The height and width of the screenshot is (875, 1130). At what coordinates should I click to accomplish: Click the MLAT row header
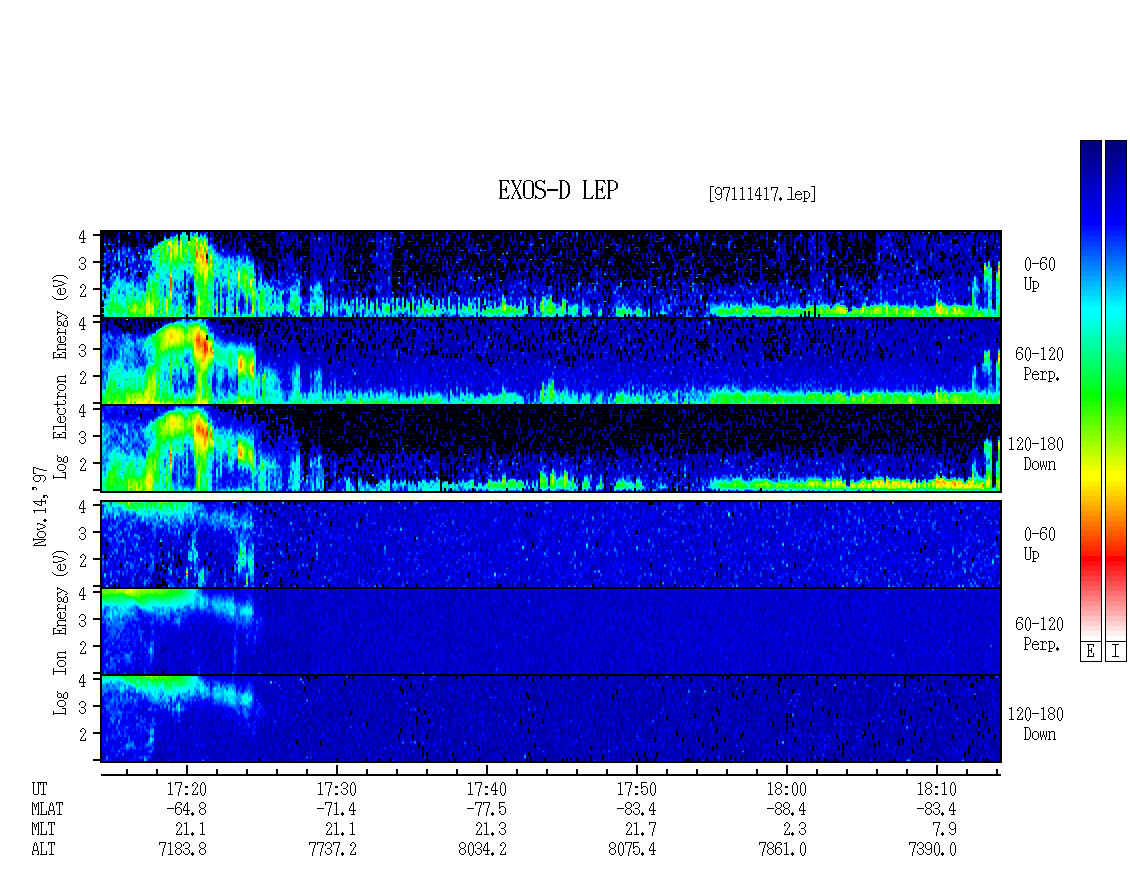(47, 809)
